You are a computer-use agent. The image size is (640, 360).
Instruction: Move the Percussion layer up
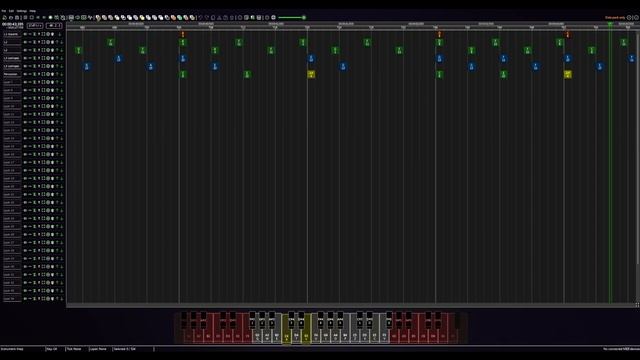point(57,74)
